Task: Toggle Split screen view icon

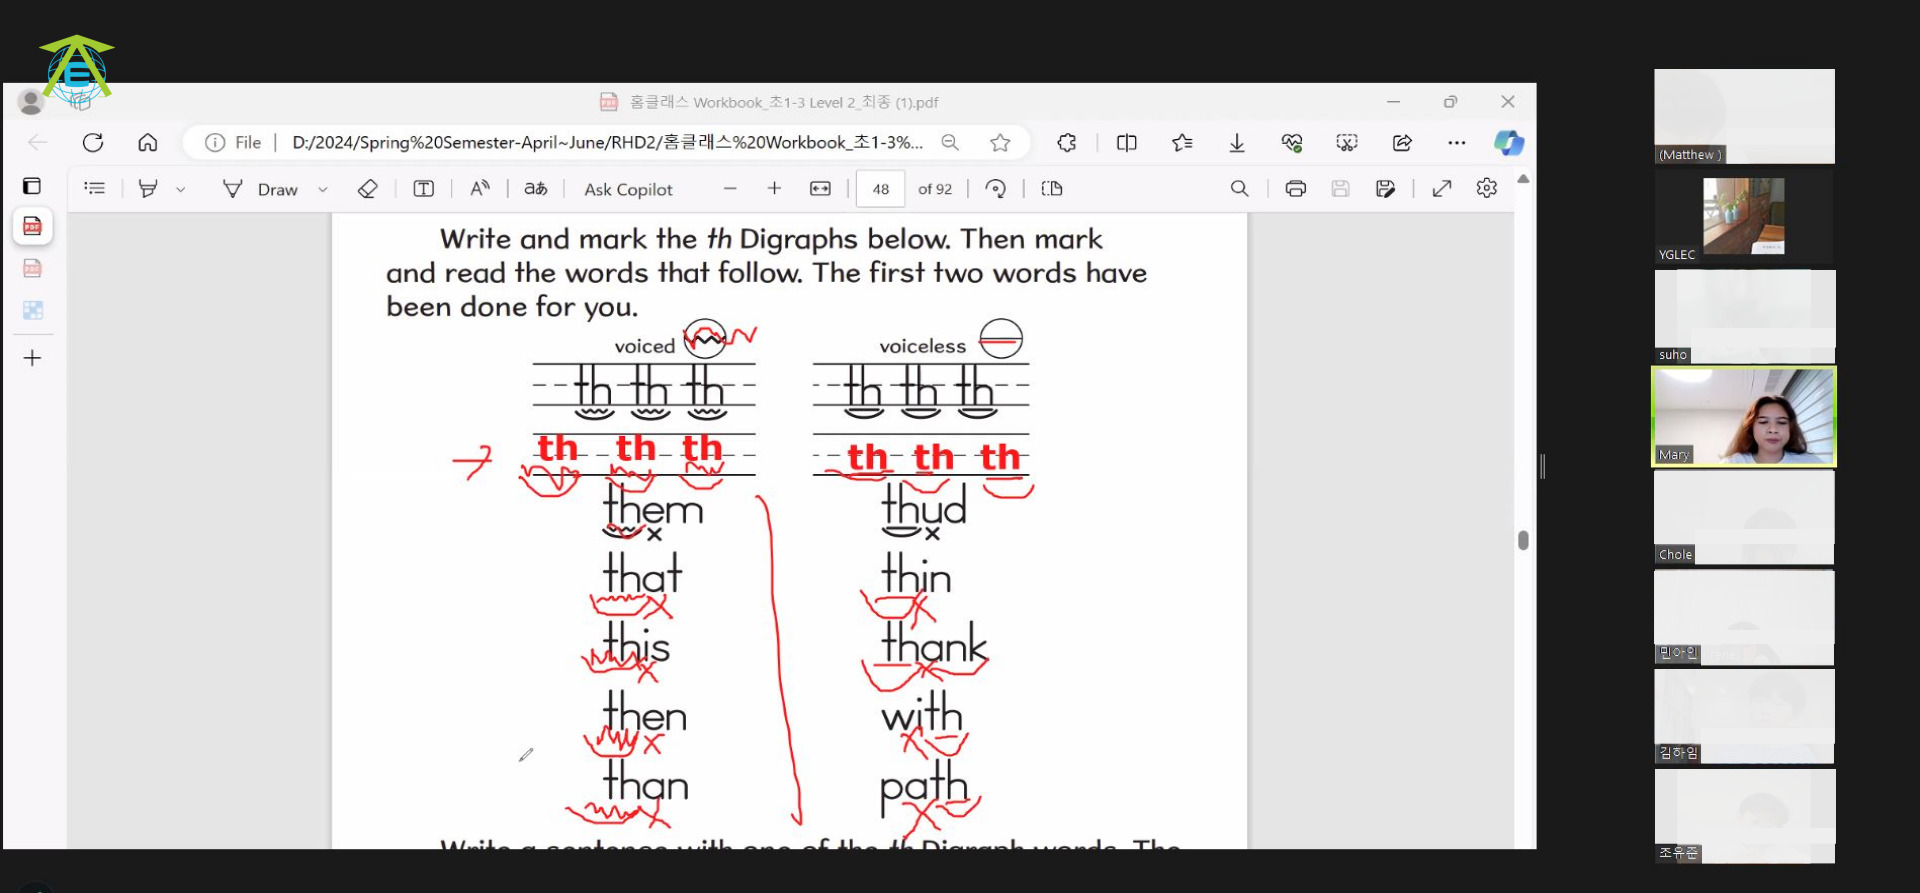Action: pyautogui.click(x=1127, y=143)
